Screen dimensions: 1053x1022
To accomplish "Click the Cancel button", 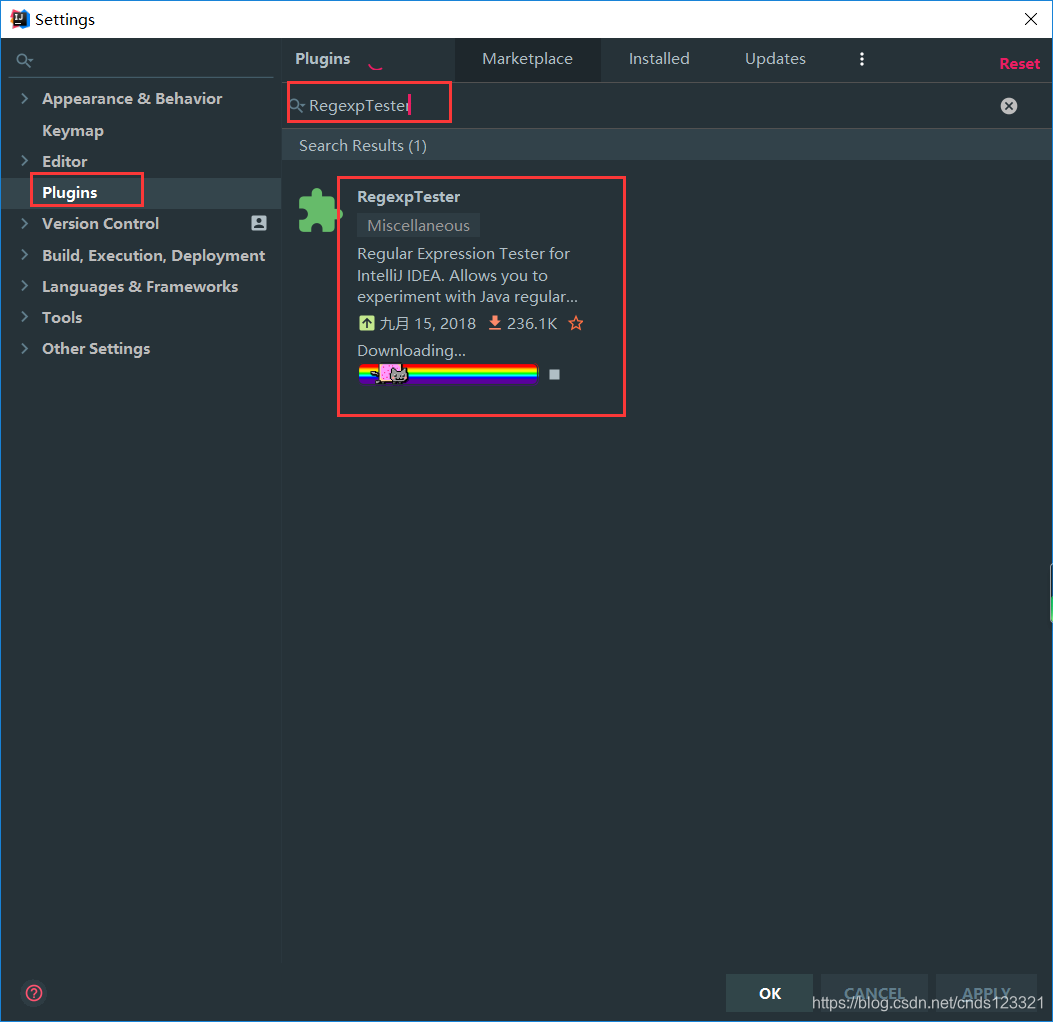I will 874,992.
